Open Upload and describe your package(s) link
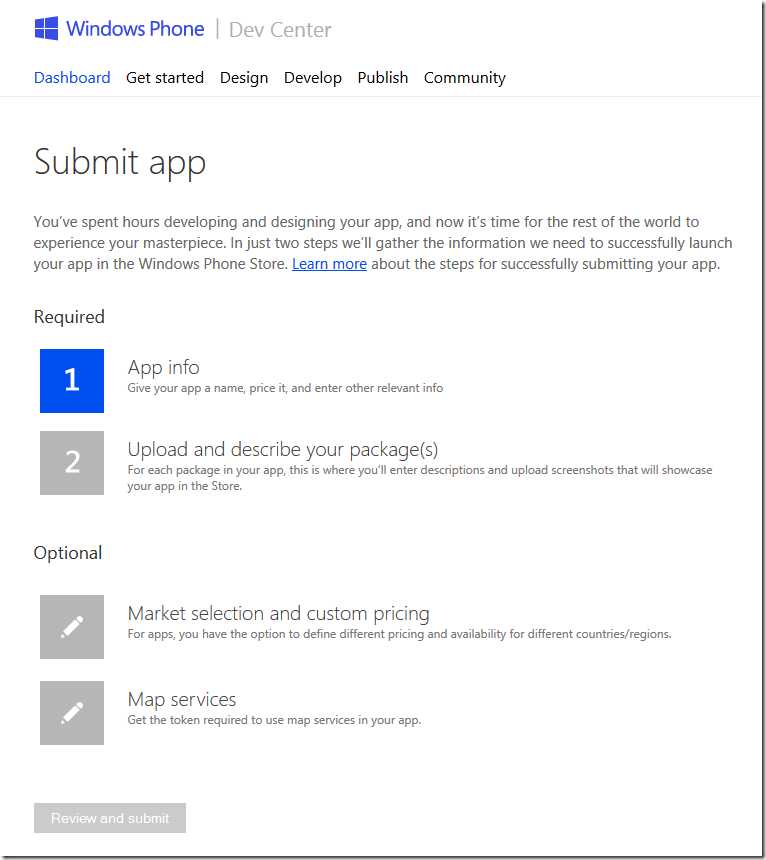Image resolution: width=766 pixels, height=860 pixels. tap(283, 450)
